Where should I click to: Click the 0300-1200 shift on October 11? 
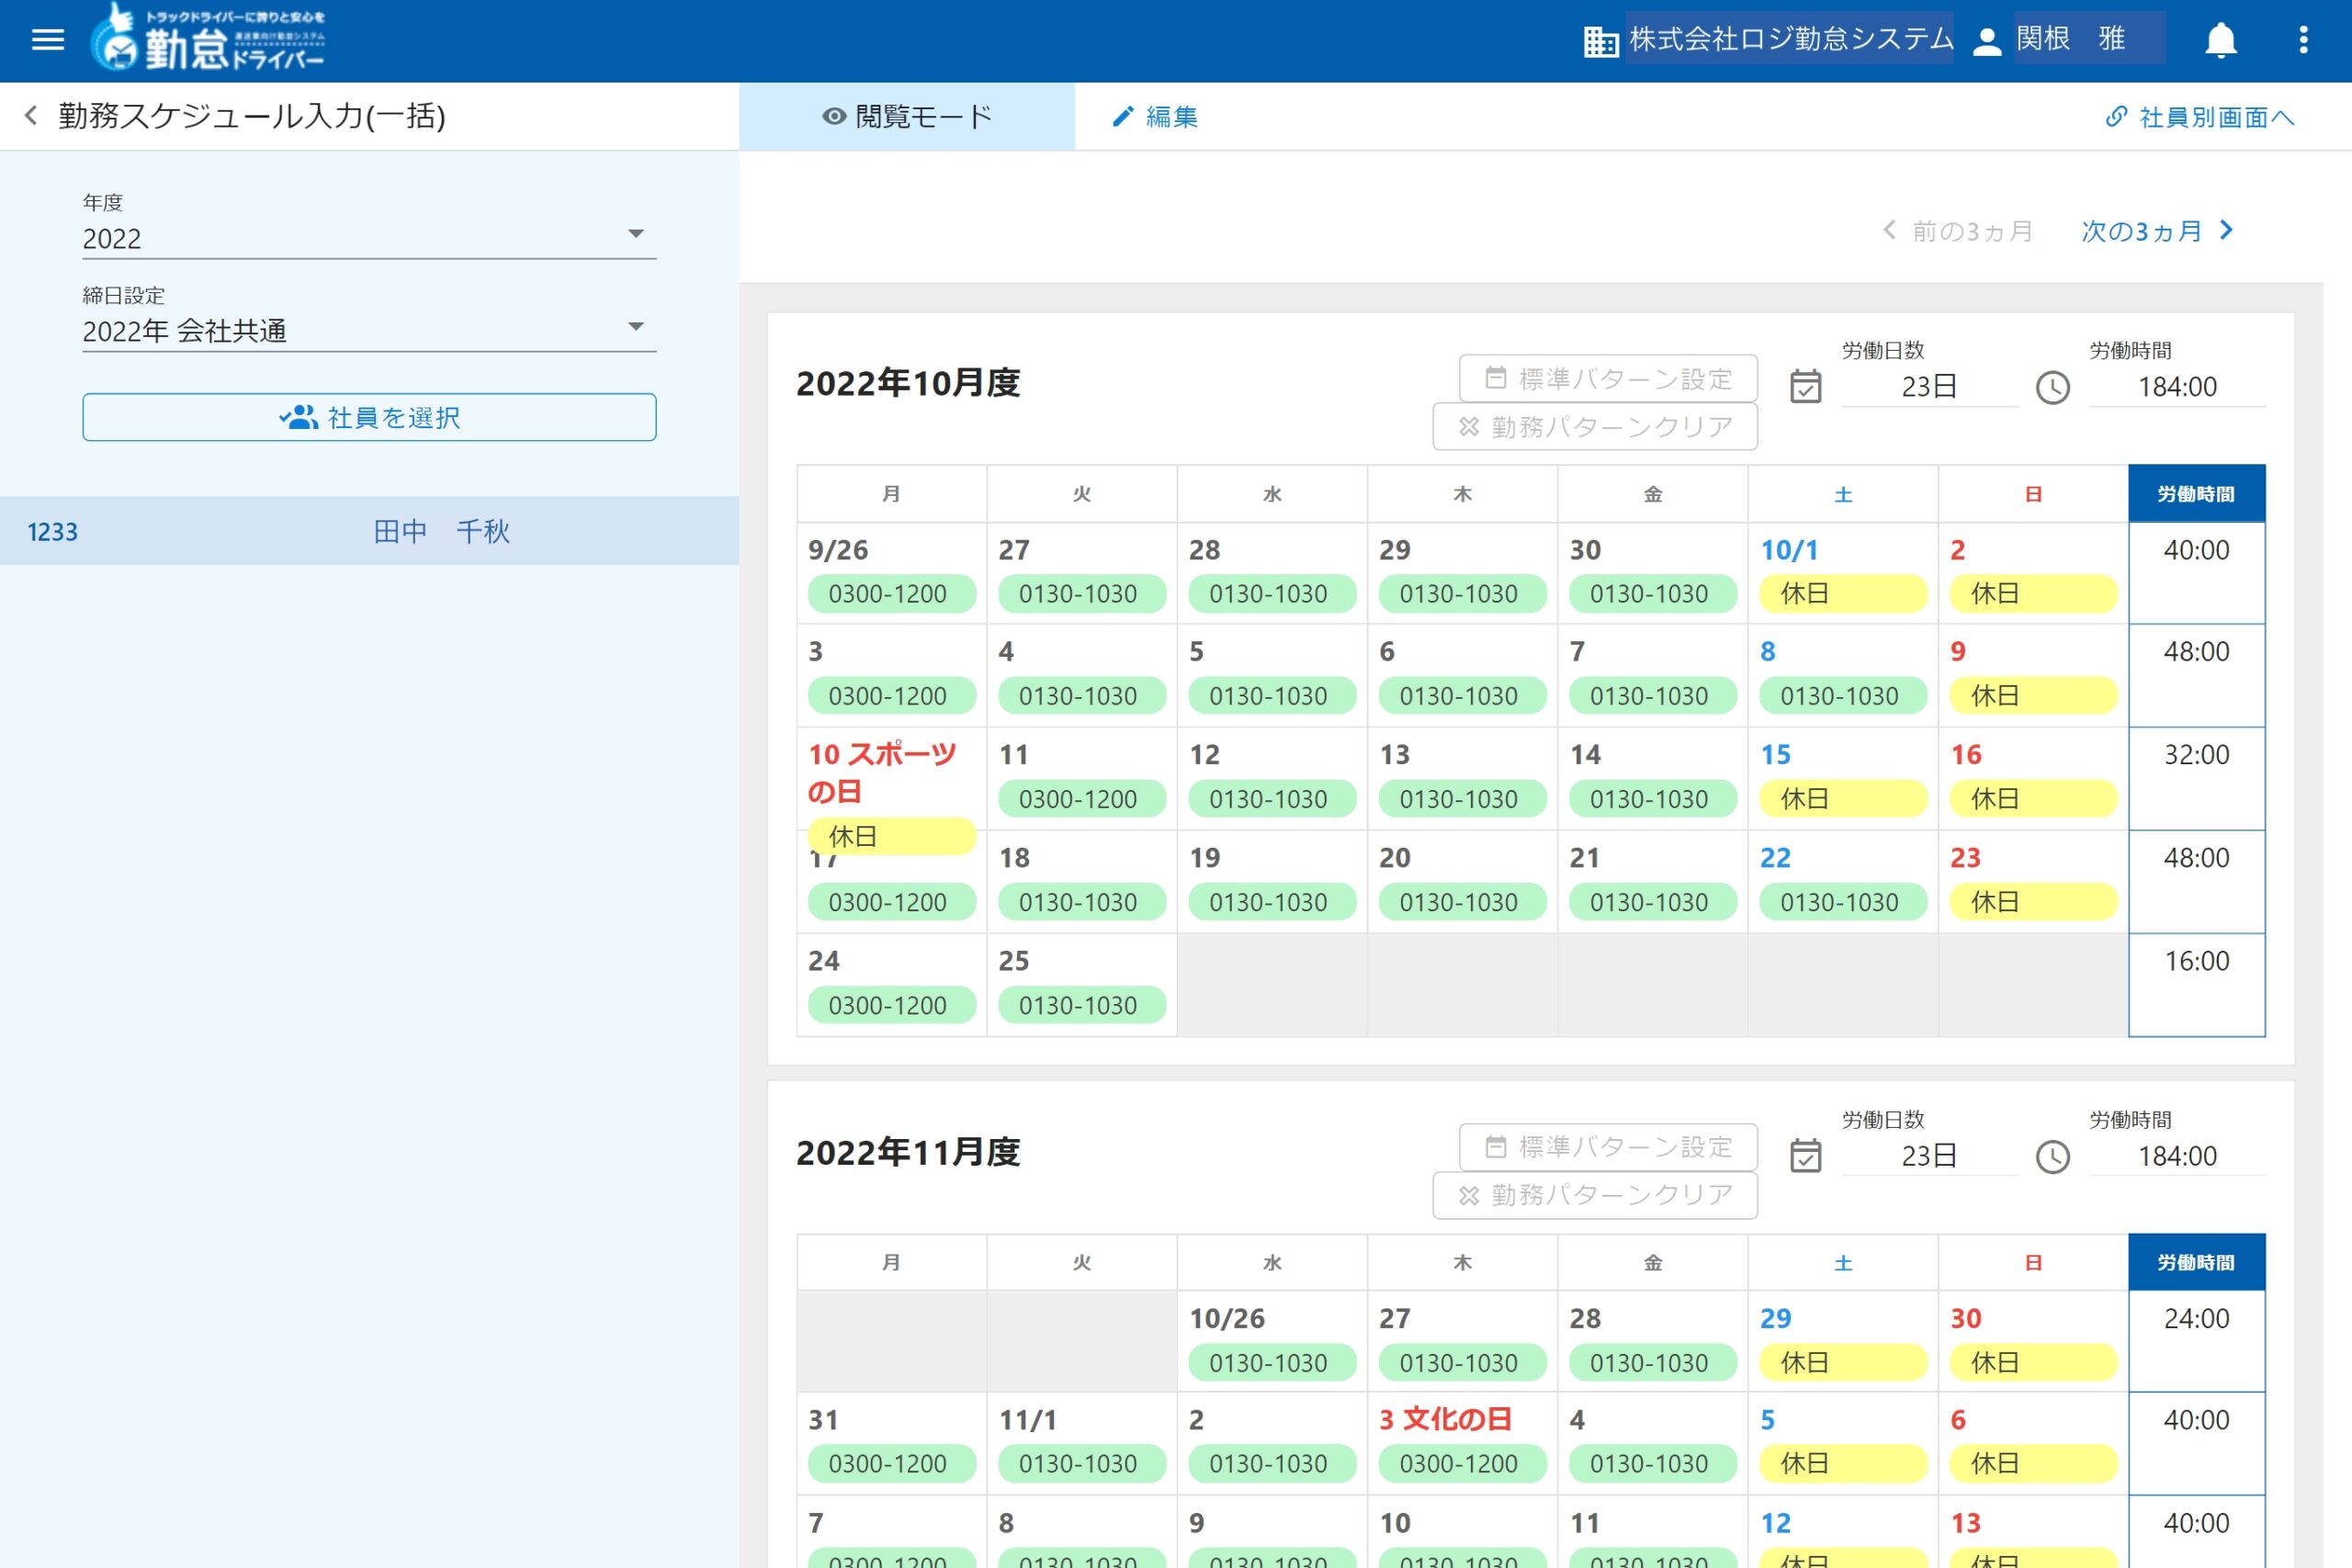coord(1082,798)
